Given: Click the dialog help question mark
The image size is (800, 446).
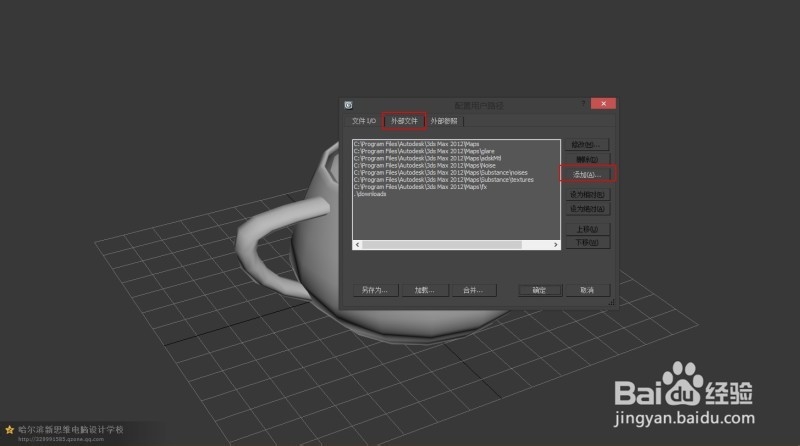Looking at the screenshot, I should click(583, 104).
